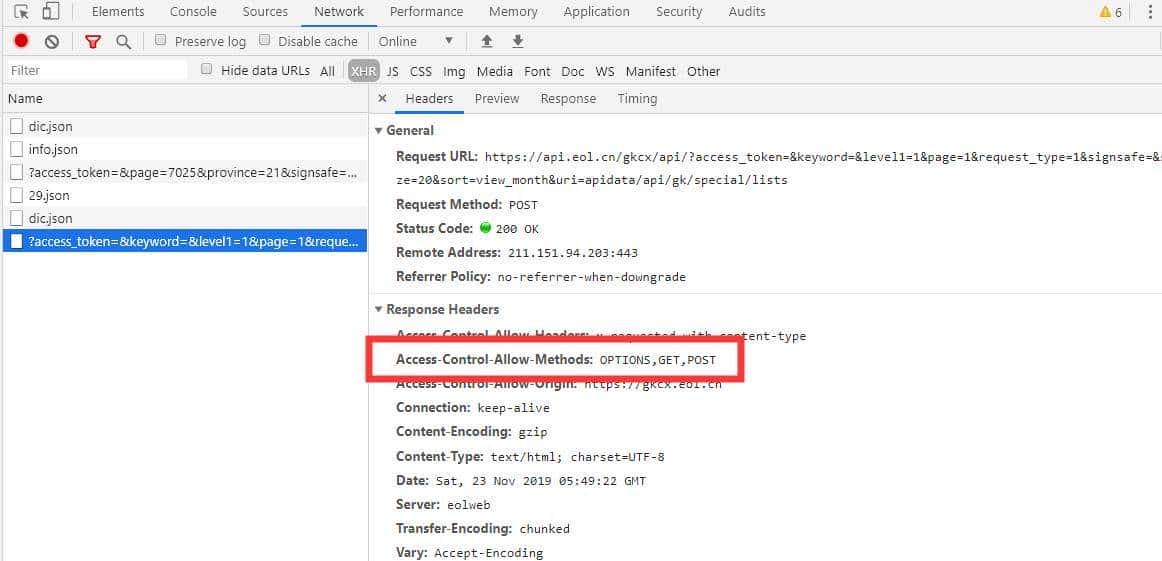Select the info.json request
Image resolution: width=1162 pixels, height=561 pixels.
(x=185, y=150)
